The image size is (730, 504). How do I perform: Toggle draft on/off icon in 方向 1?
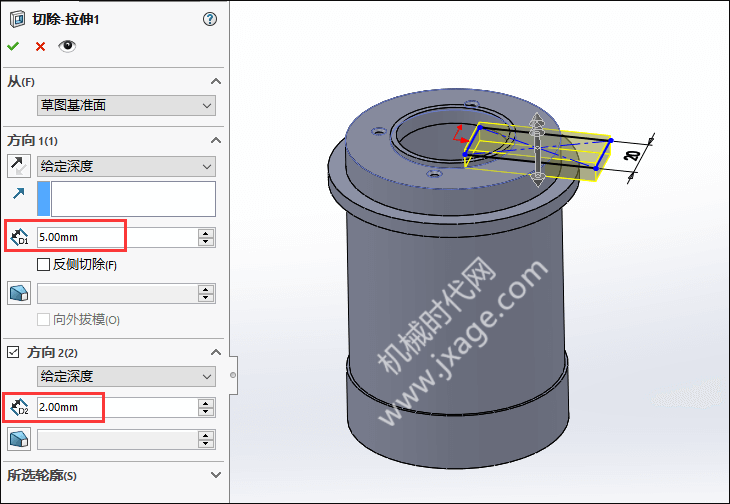coord(19,293)
